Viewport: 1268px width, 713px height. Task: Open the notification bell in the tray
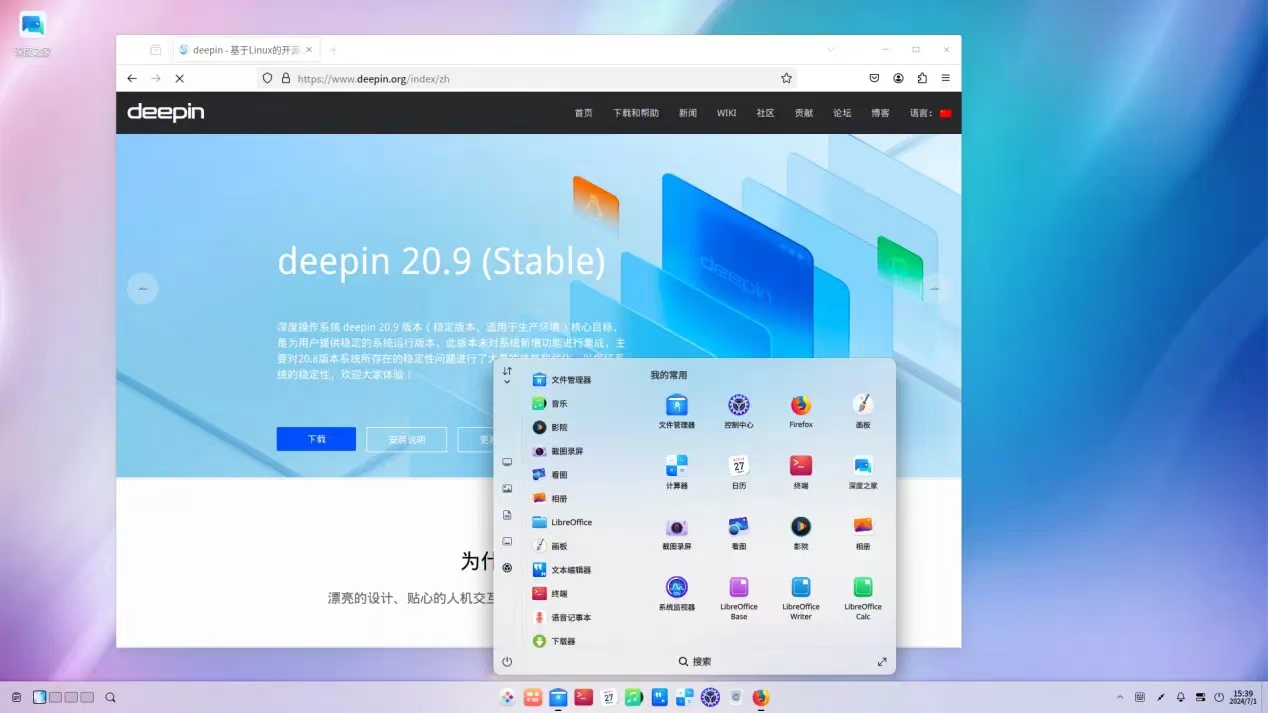click(x=1180, y=697)
